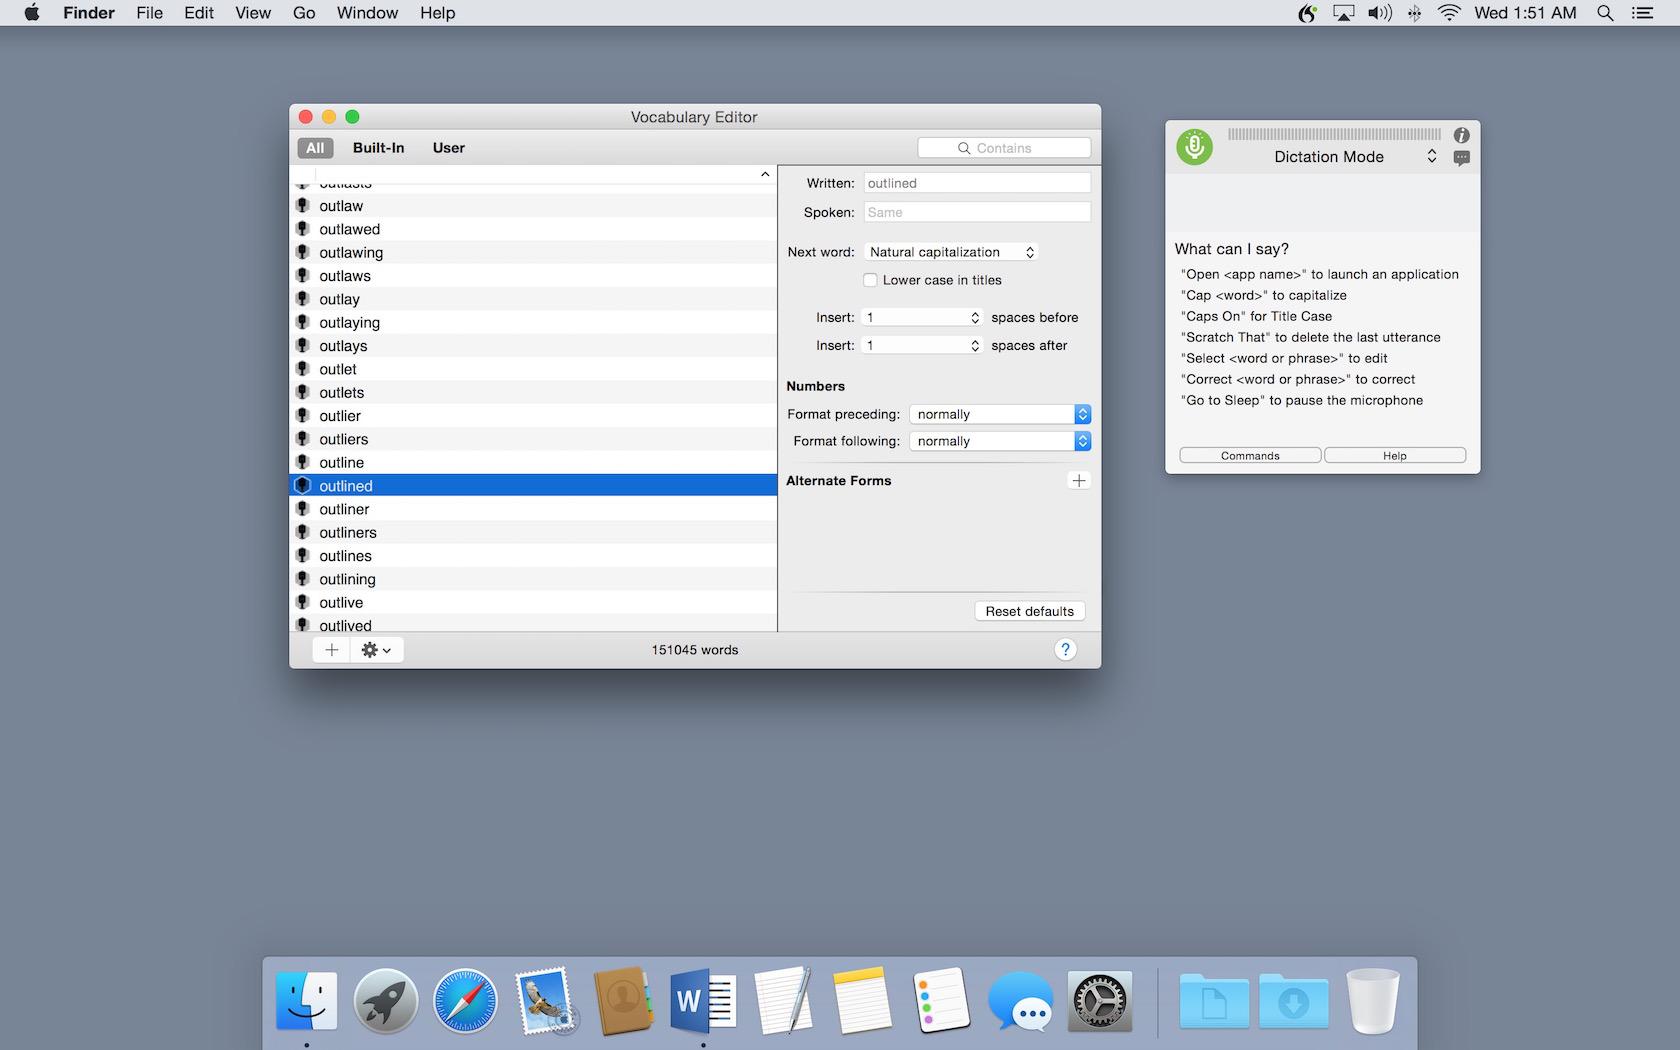Open the Natural capitalization dropdown
Screen dimensions: 1680x1050
[950, 252]
